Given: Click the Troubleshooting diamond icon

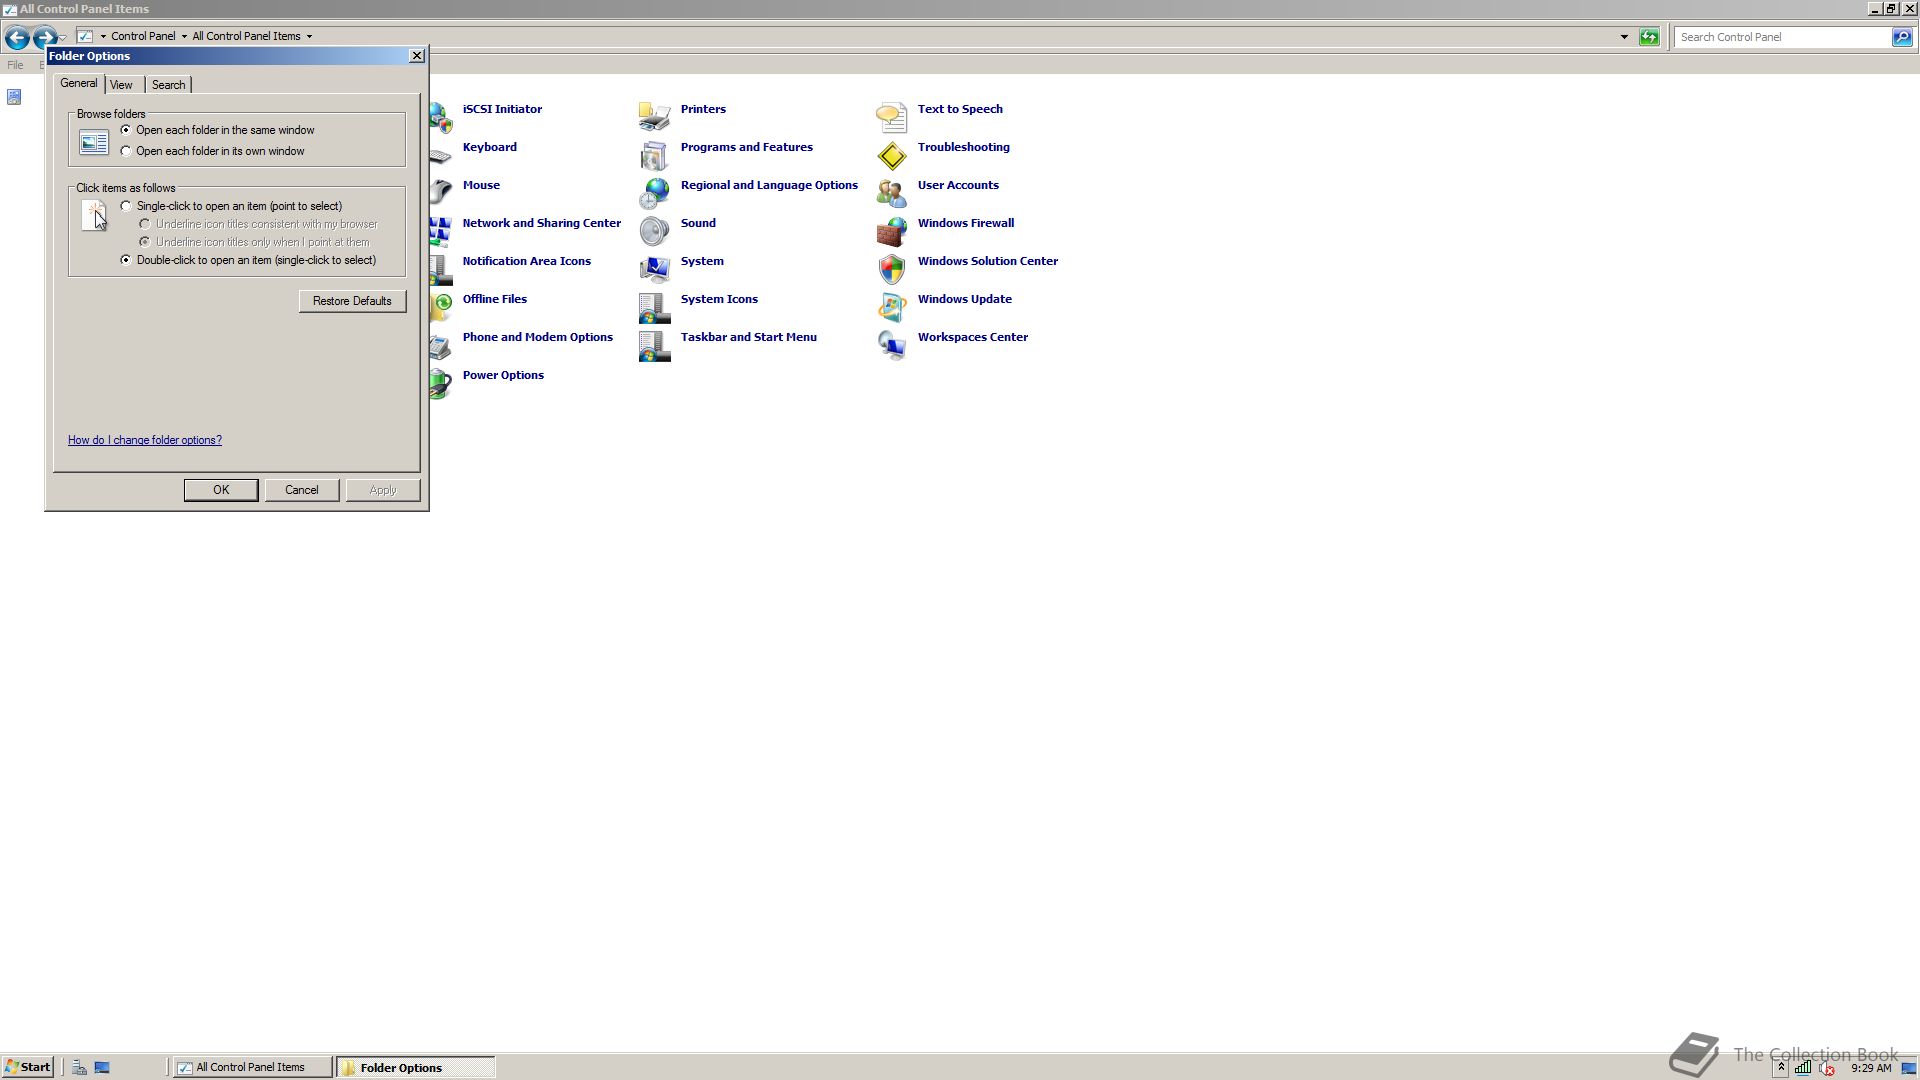Looking at the screenshot, I should click(891, 155).
